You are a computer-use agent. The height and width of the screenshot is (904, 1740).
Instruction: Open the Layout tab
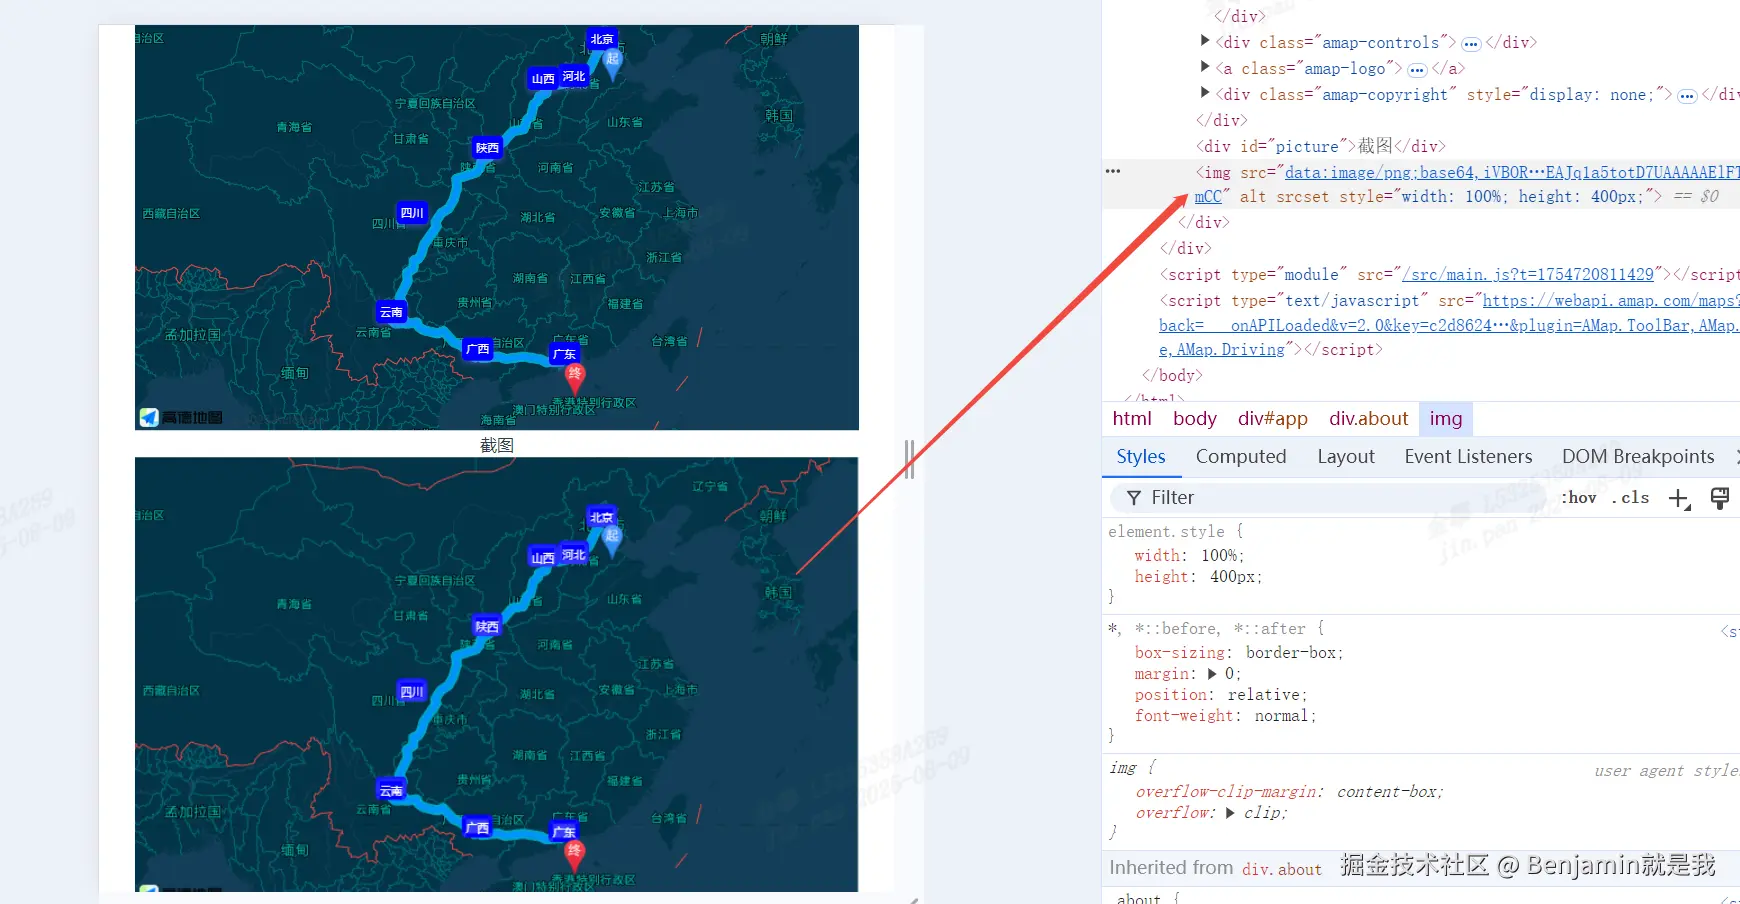point(1346,457)
